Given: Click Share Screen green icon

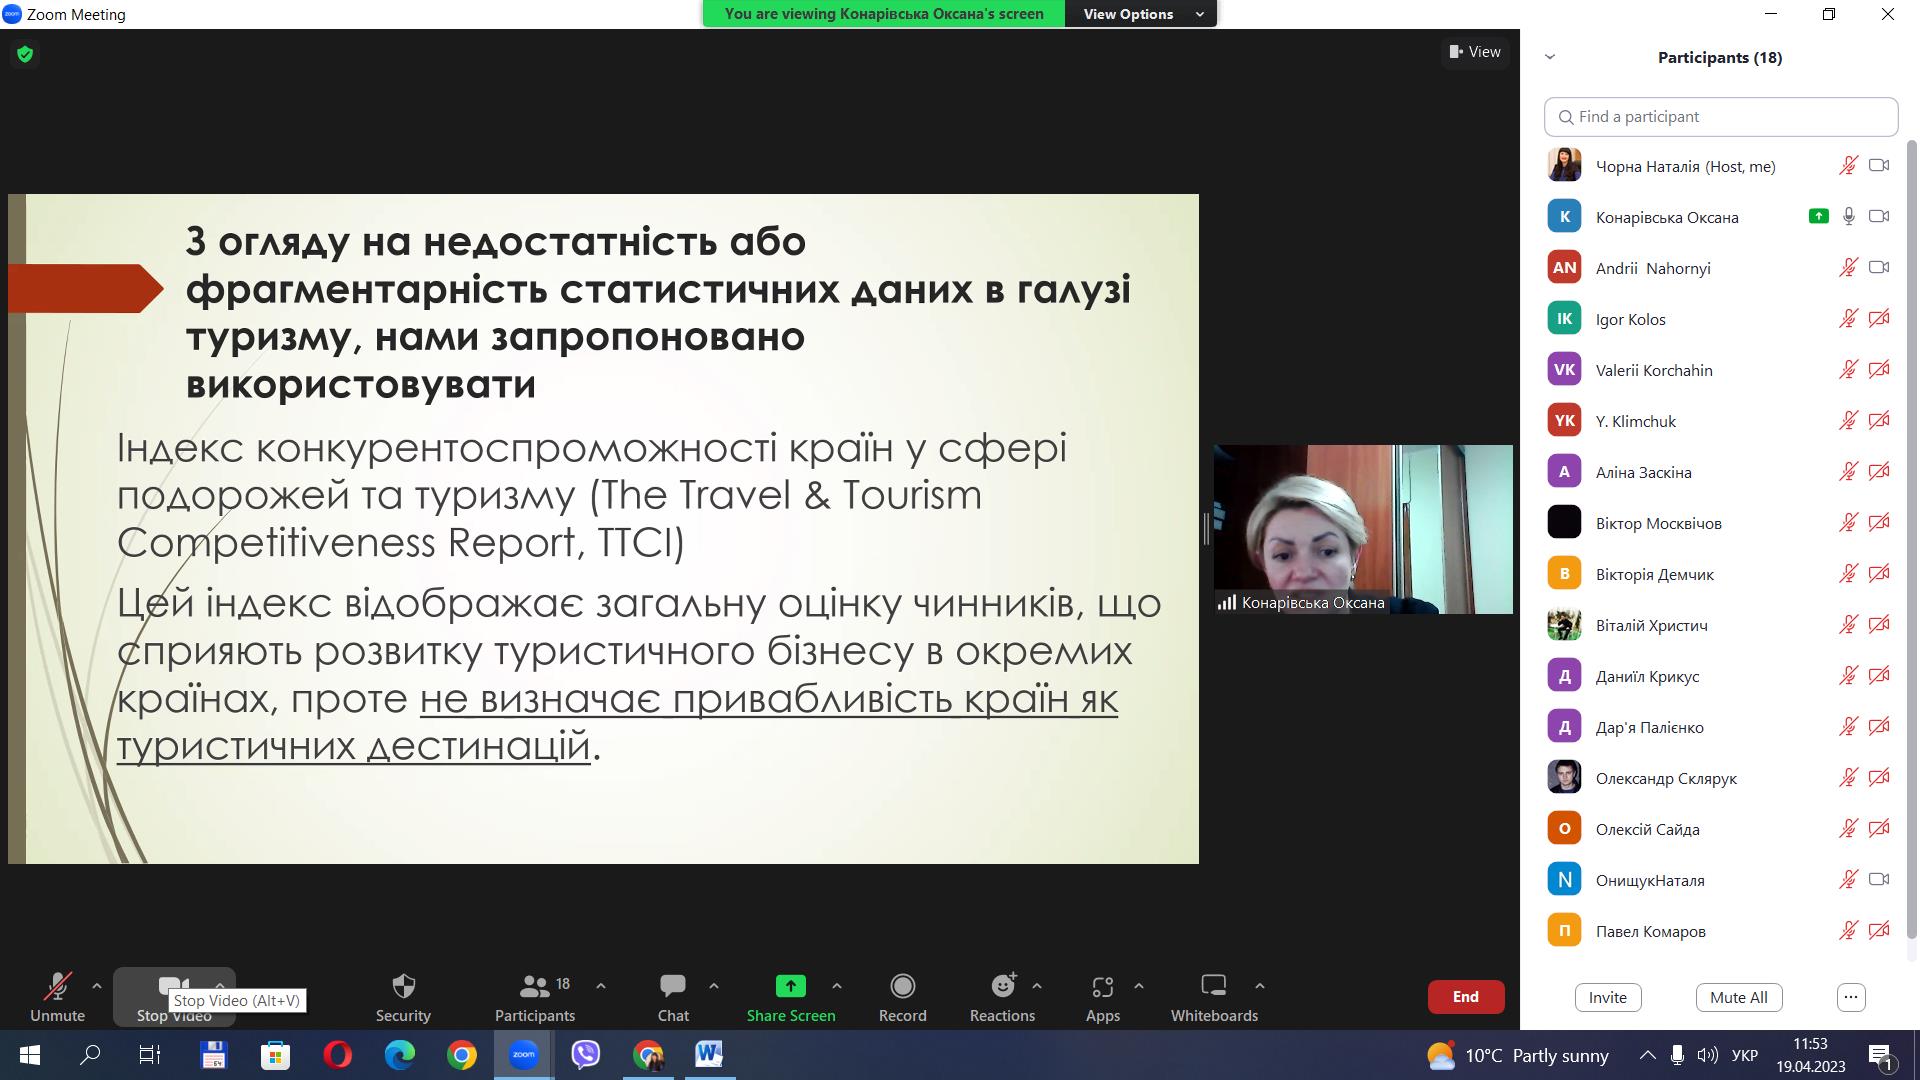Looking at the screenshot, I should point(790,987).
